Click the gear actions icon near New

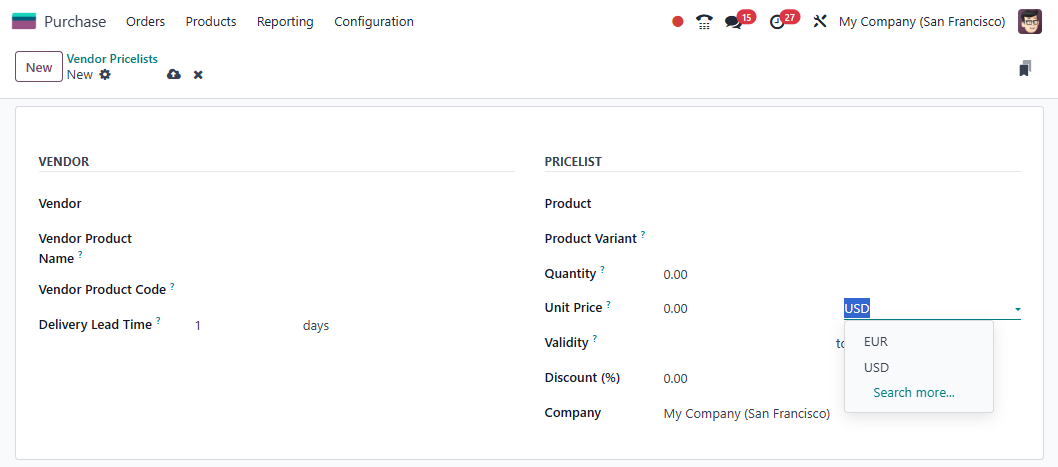click(105, 75)
